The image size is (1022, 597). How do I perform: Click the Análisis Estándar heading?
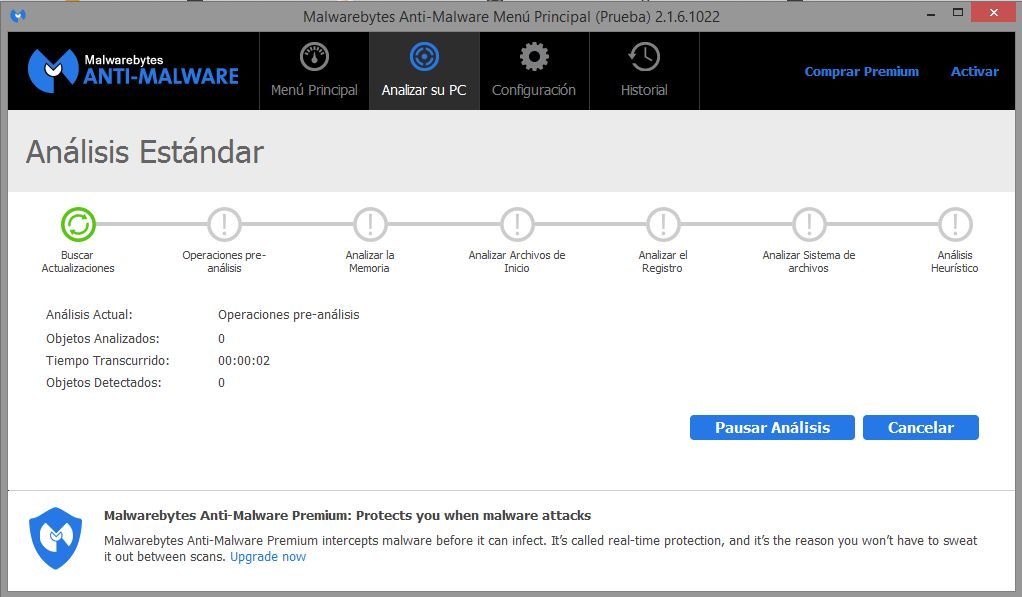(x=145, y=152)
